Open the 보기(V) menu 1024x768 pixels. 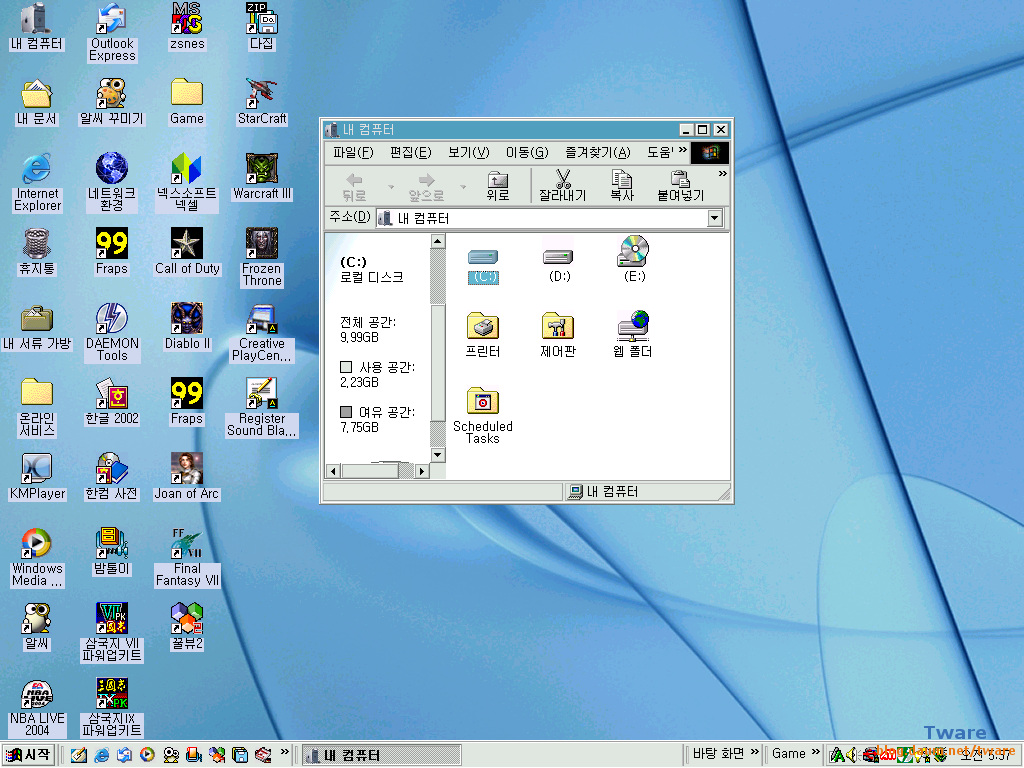[x=469, y=153]
